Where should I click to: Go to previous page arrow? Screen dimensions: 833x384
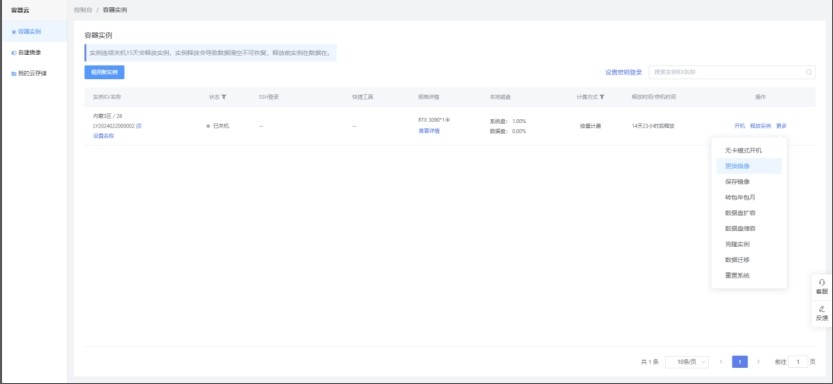click(x=721, y=362)
